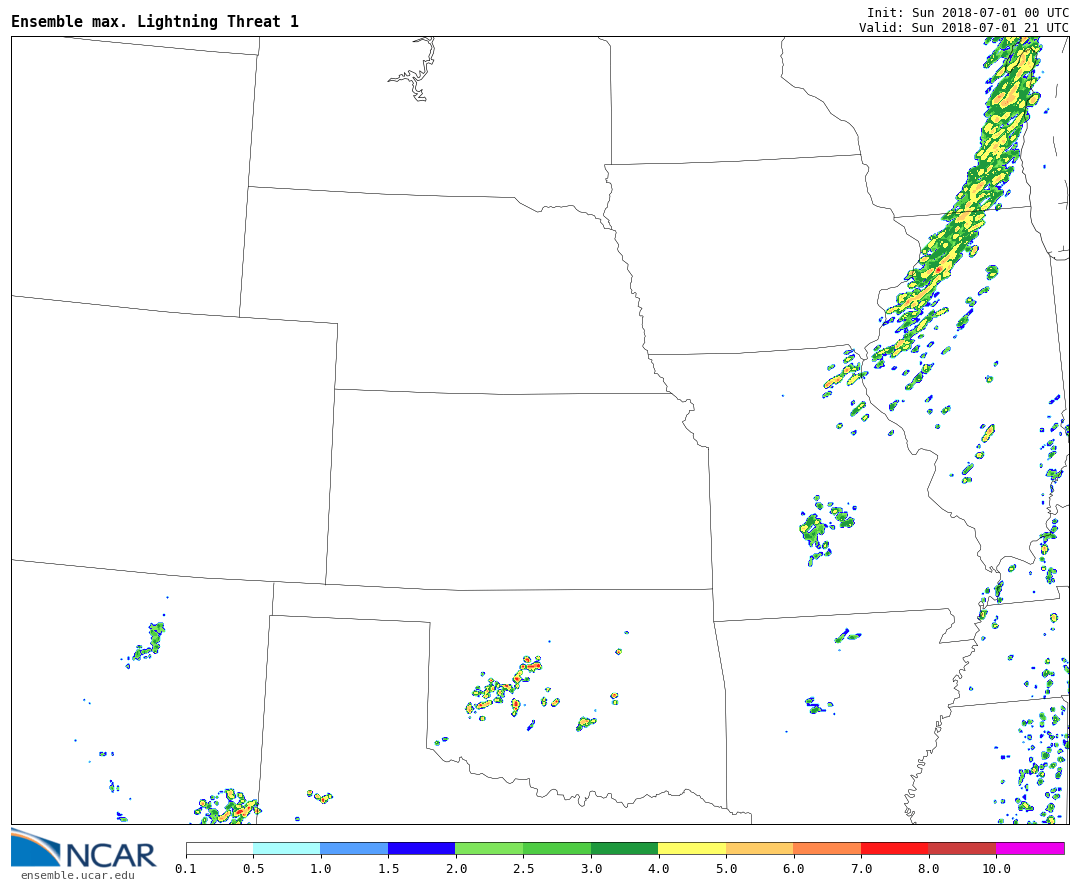Open the ensemble.ucar.edu link text
The image size is (1080, 887).
pyautogui.click(x=78, y=875)
